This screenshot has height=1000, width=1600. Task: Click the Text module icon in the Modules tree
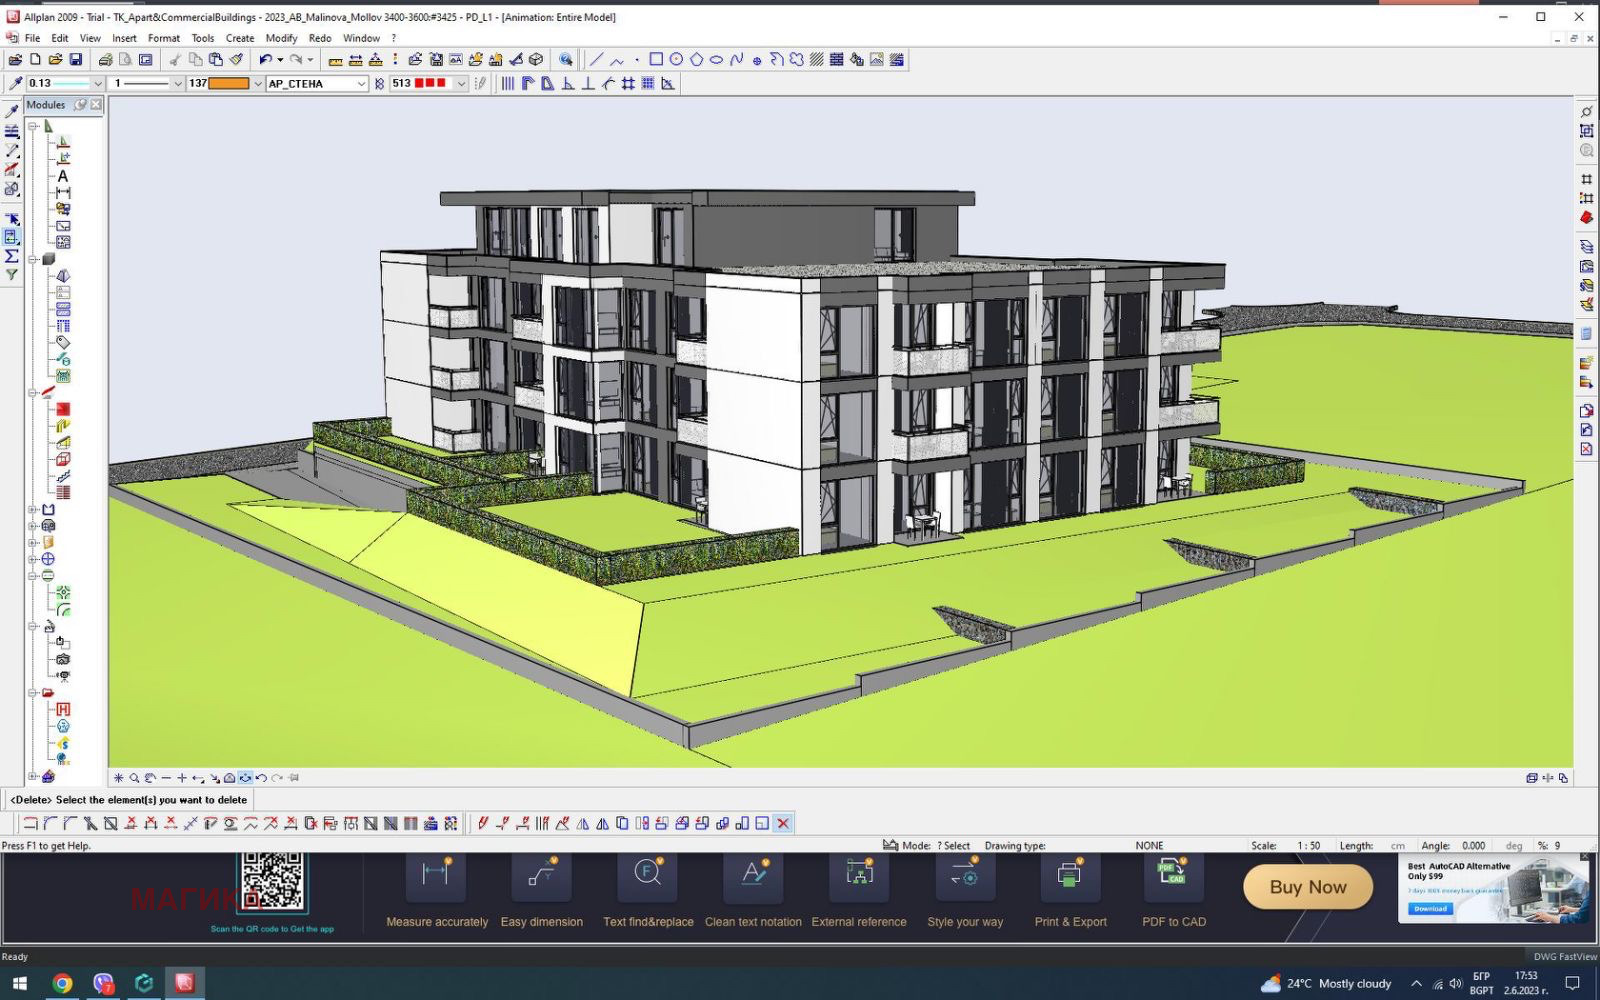click(x=63, y=176)
